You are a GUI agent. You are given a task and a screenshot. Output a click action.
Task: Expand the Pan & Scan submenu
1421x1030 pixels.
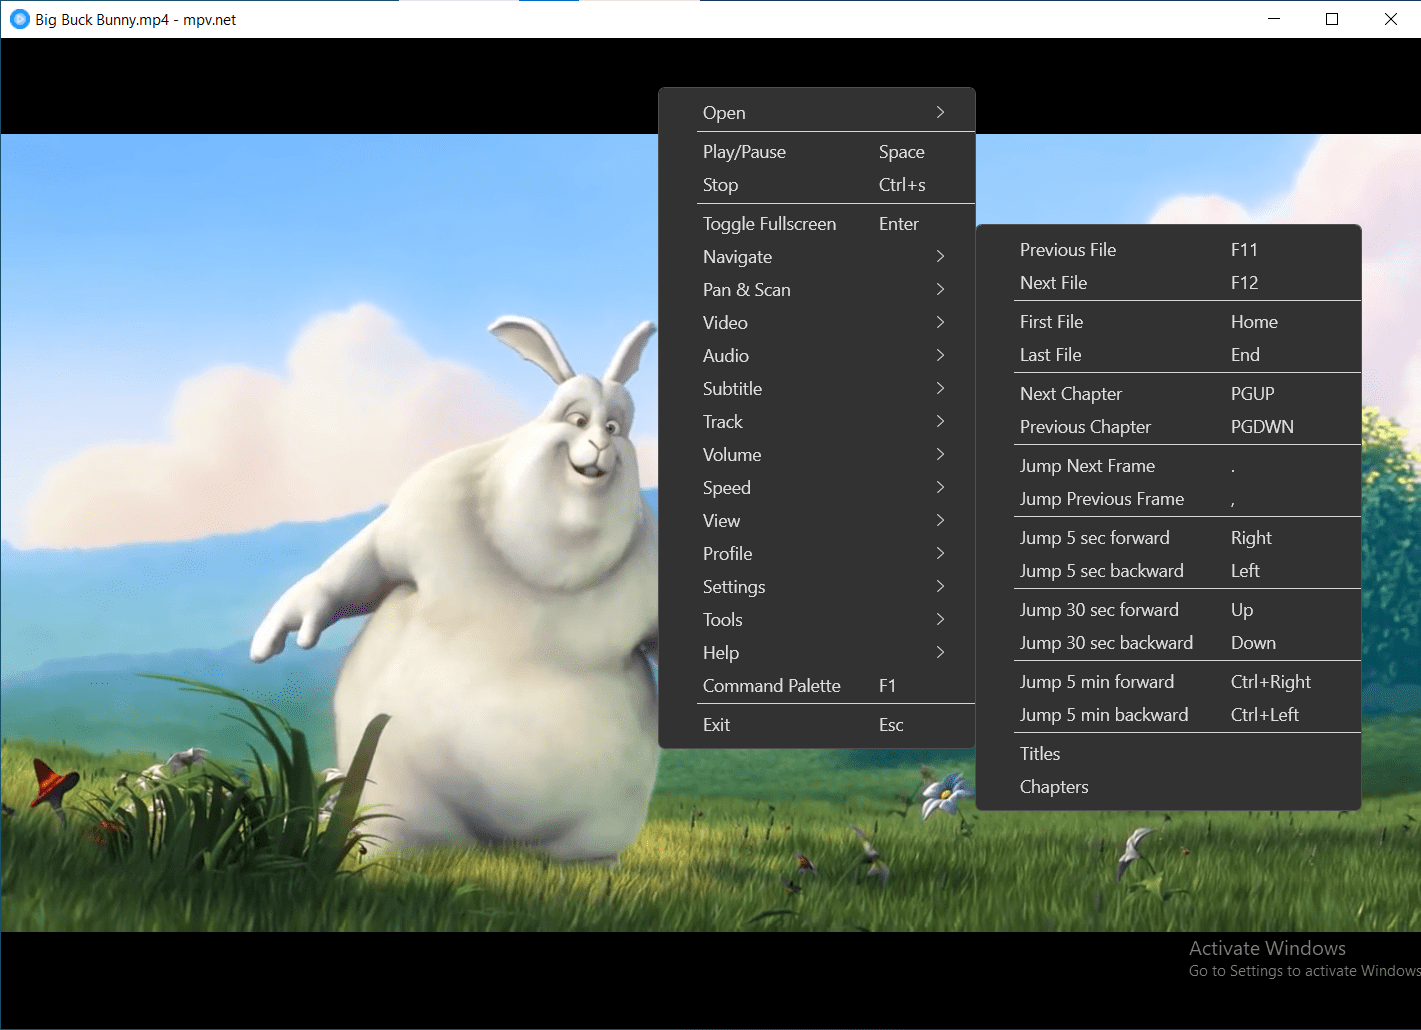pos(817,290)
